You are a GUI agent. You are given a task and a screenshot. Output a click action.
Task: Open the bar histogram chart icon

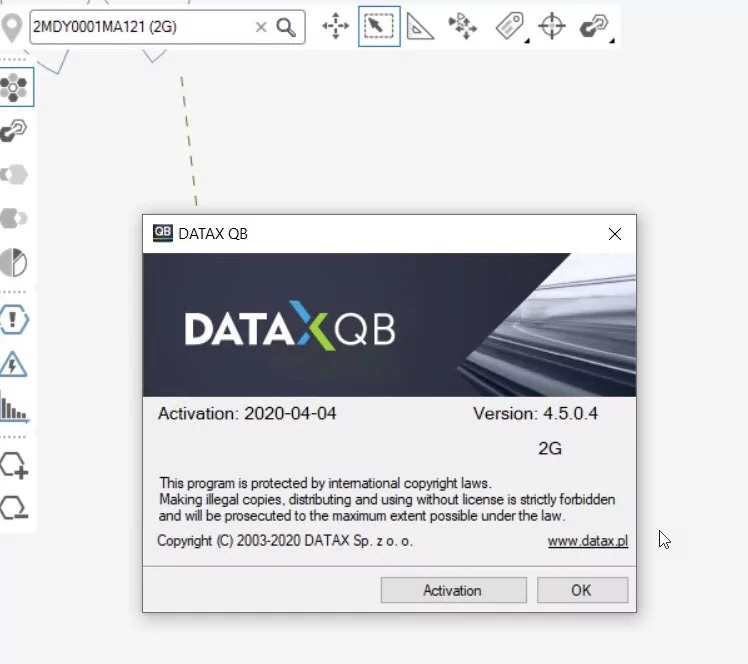coord(14,407)
